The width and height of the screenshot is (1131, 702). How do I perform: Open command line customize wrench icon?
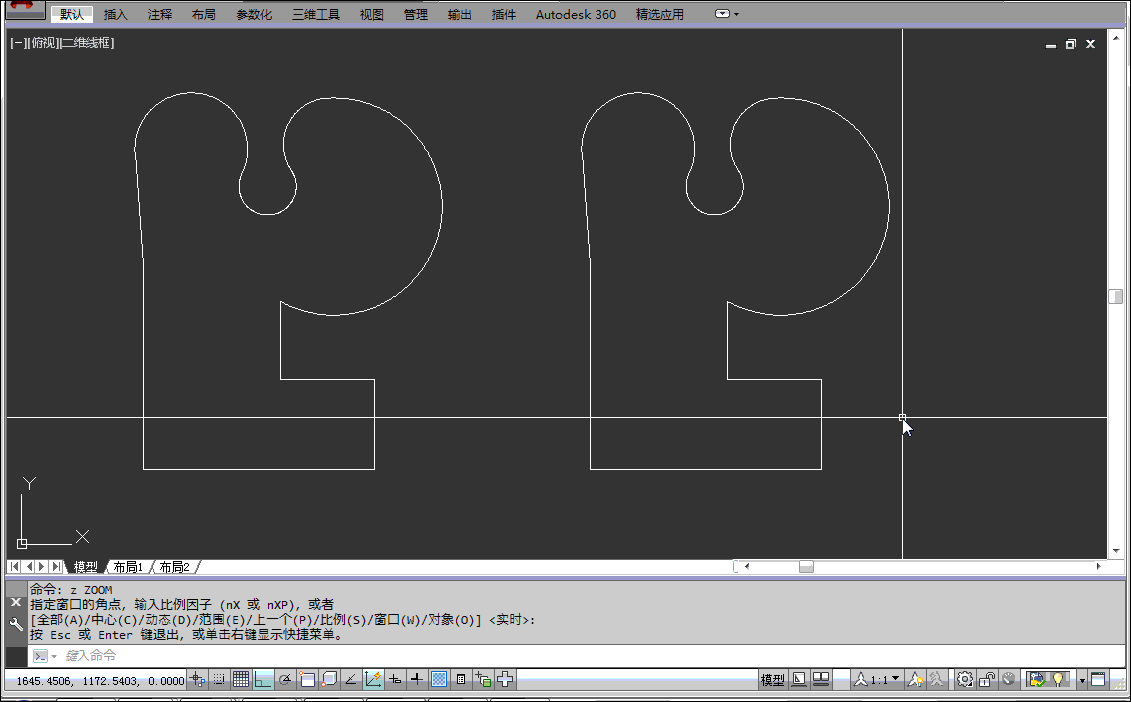[16, 624]
